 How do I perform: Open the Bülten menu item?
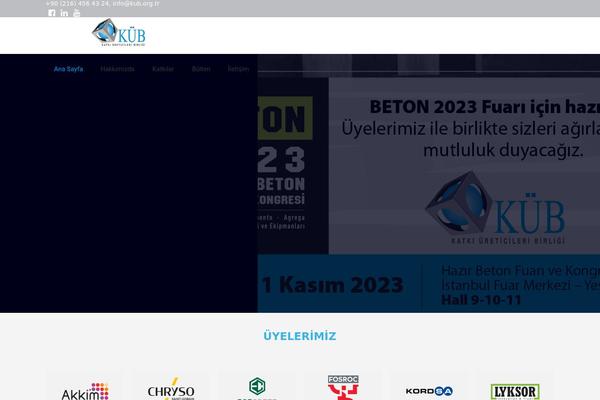click(201, 69)
